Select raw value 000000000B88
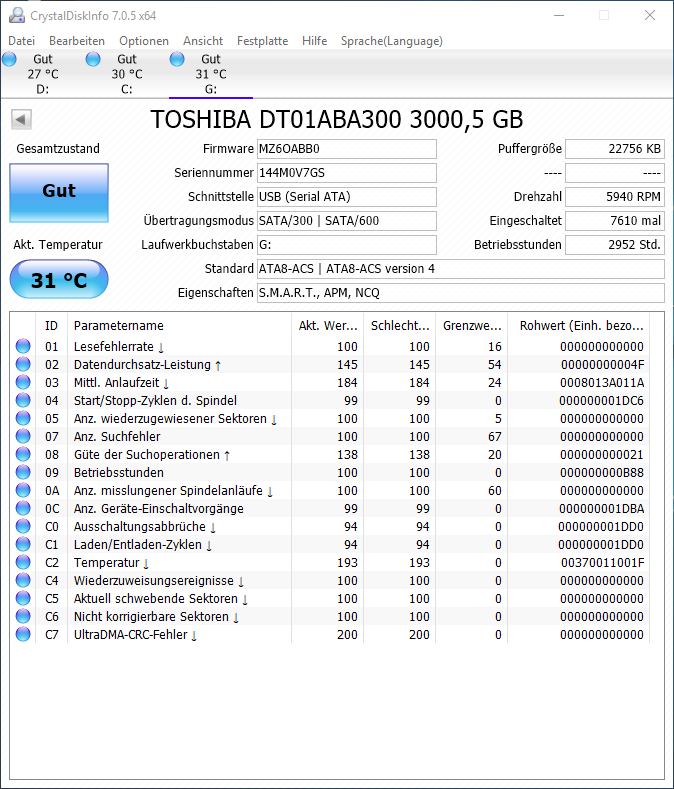This screenshot has height=789, width=674. (602, 473)
